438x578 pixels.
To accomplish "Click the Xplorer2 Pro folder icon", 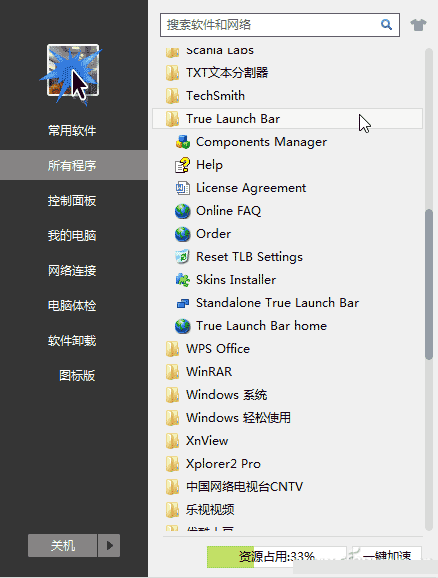I will click(x=172, y=464).
